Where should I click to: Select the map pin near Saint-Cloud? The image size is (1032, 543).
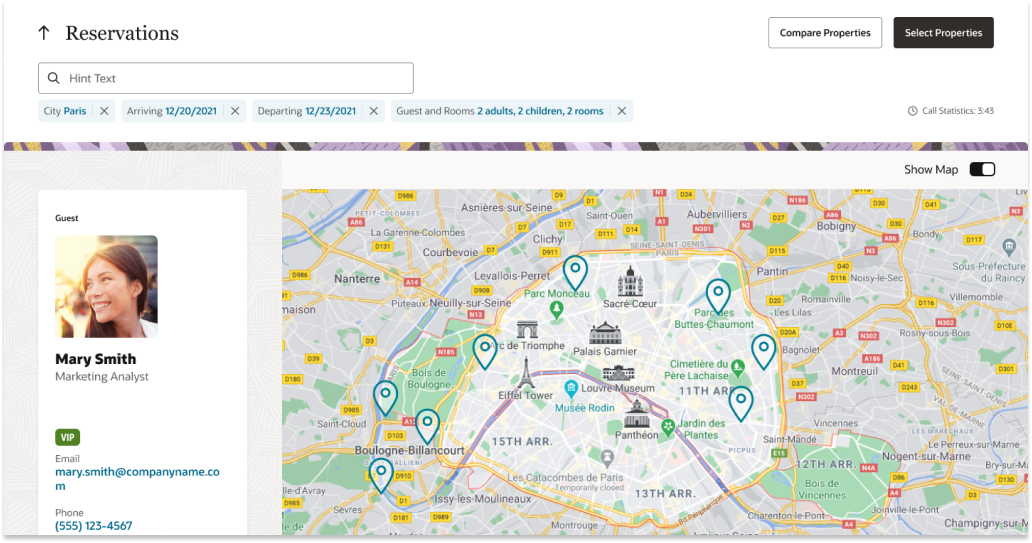(385, 396)
